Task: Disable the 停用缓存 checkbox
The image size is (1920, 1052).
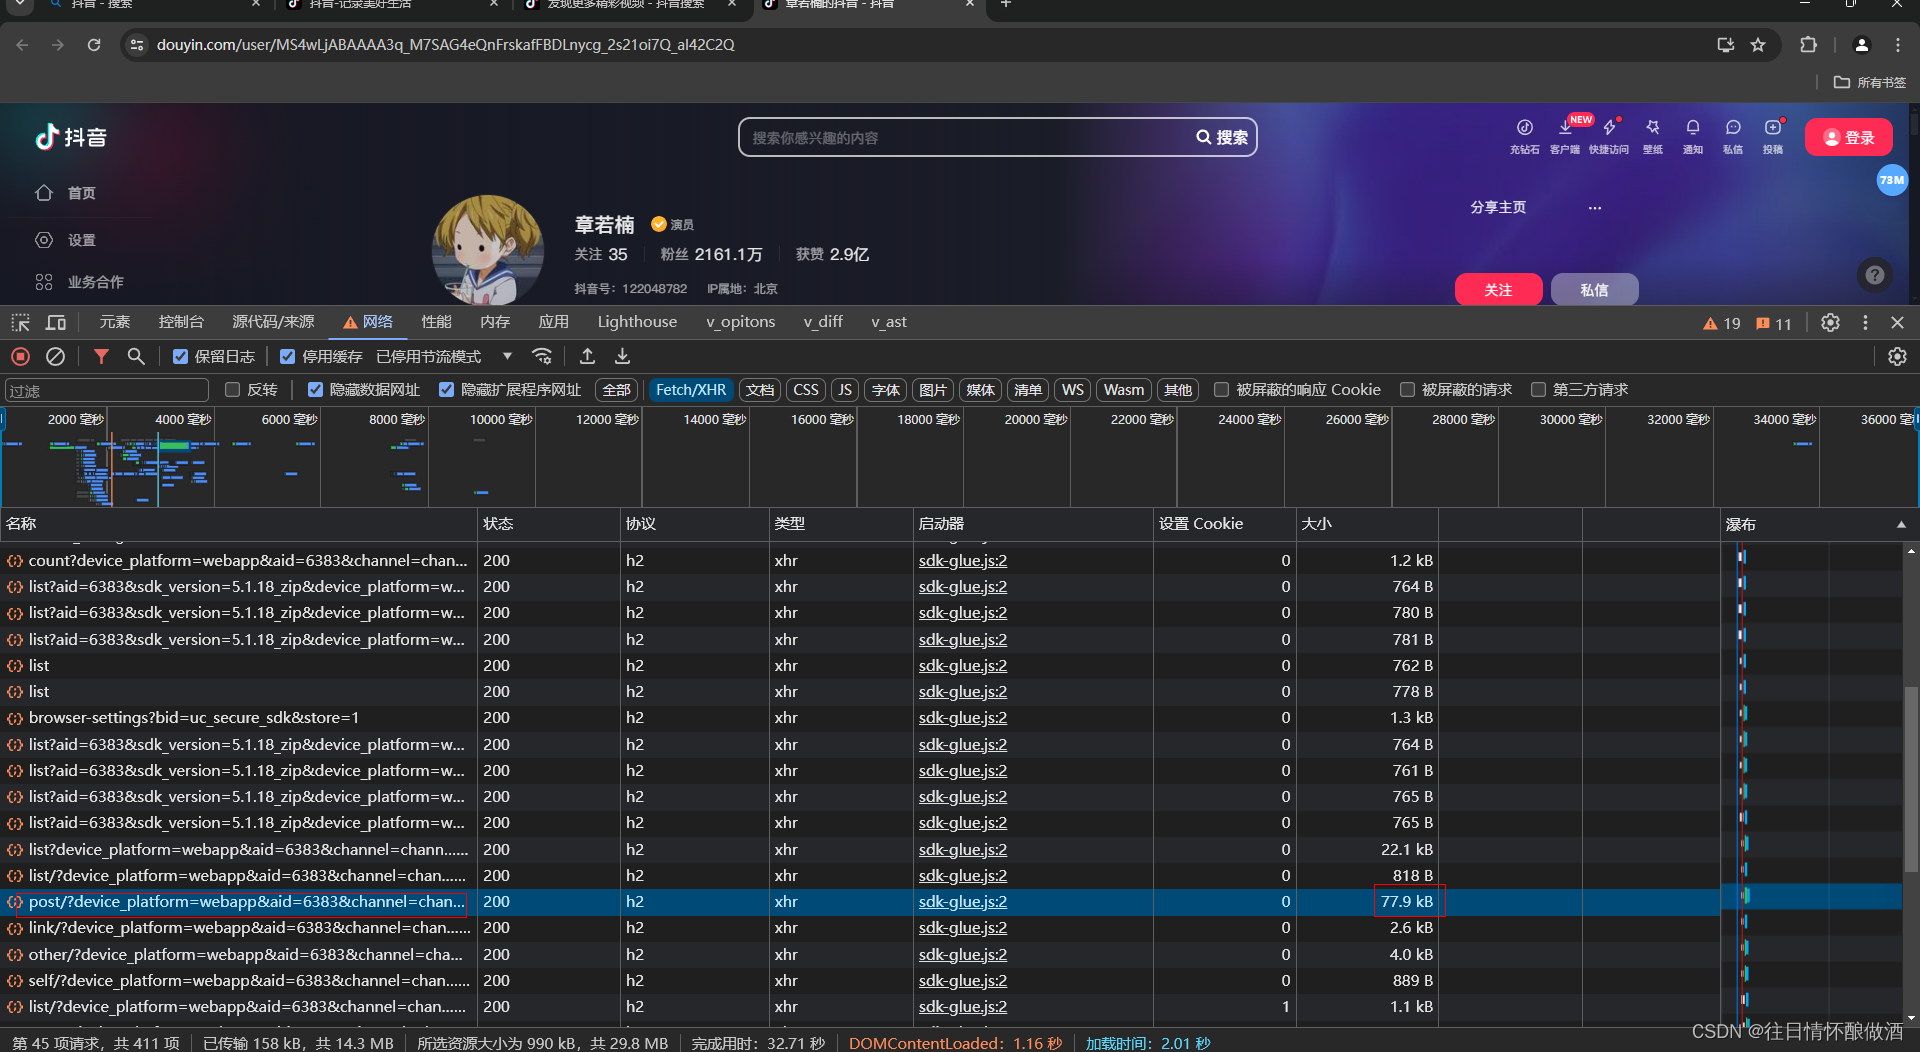Action: tap(287, 356)
